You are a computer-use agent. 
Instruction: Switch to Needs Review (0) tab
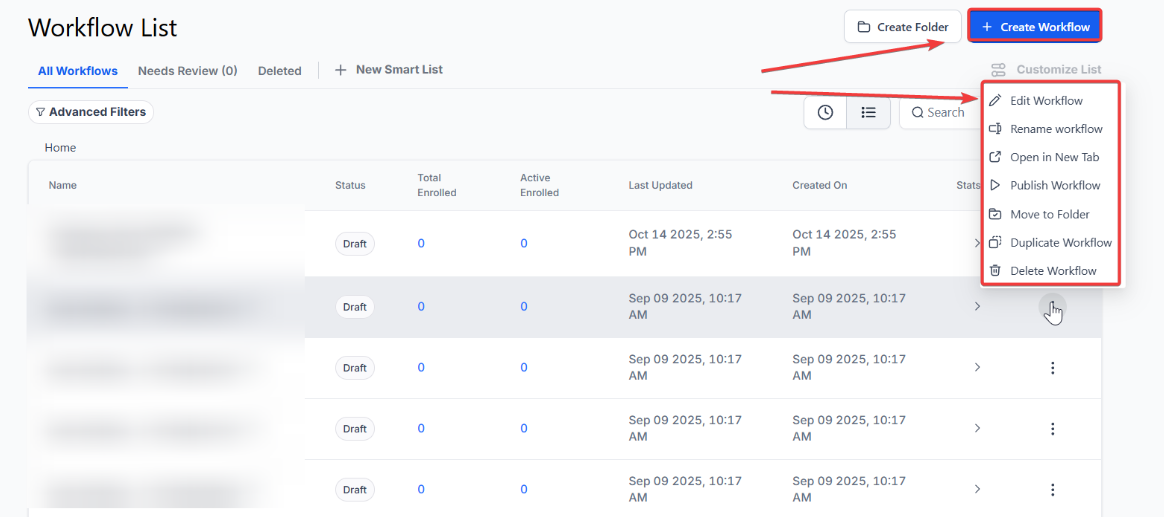[187, 71]
